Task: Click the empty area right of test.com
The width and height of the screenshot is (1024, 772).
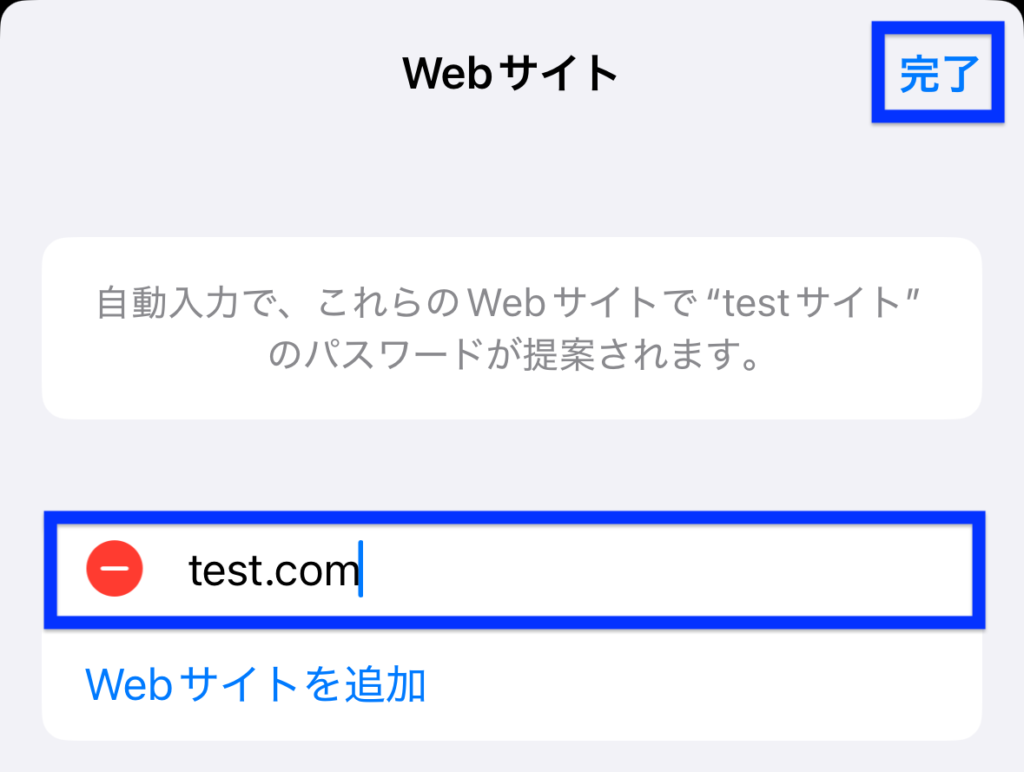Action: tap(666, 570)
